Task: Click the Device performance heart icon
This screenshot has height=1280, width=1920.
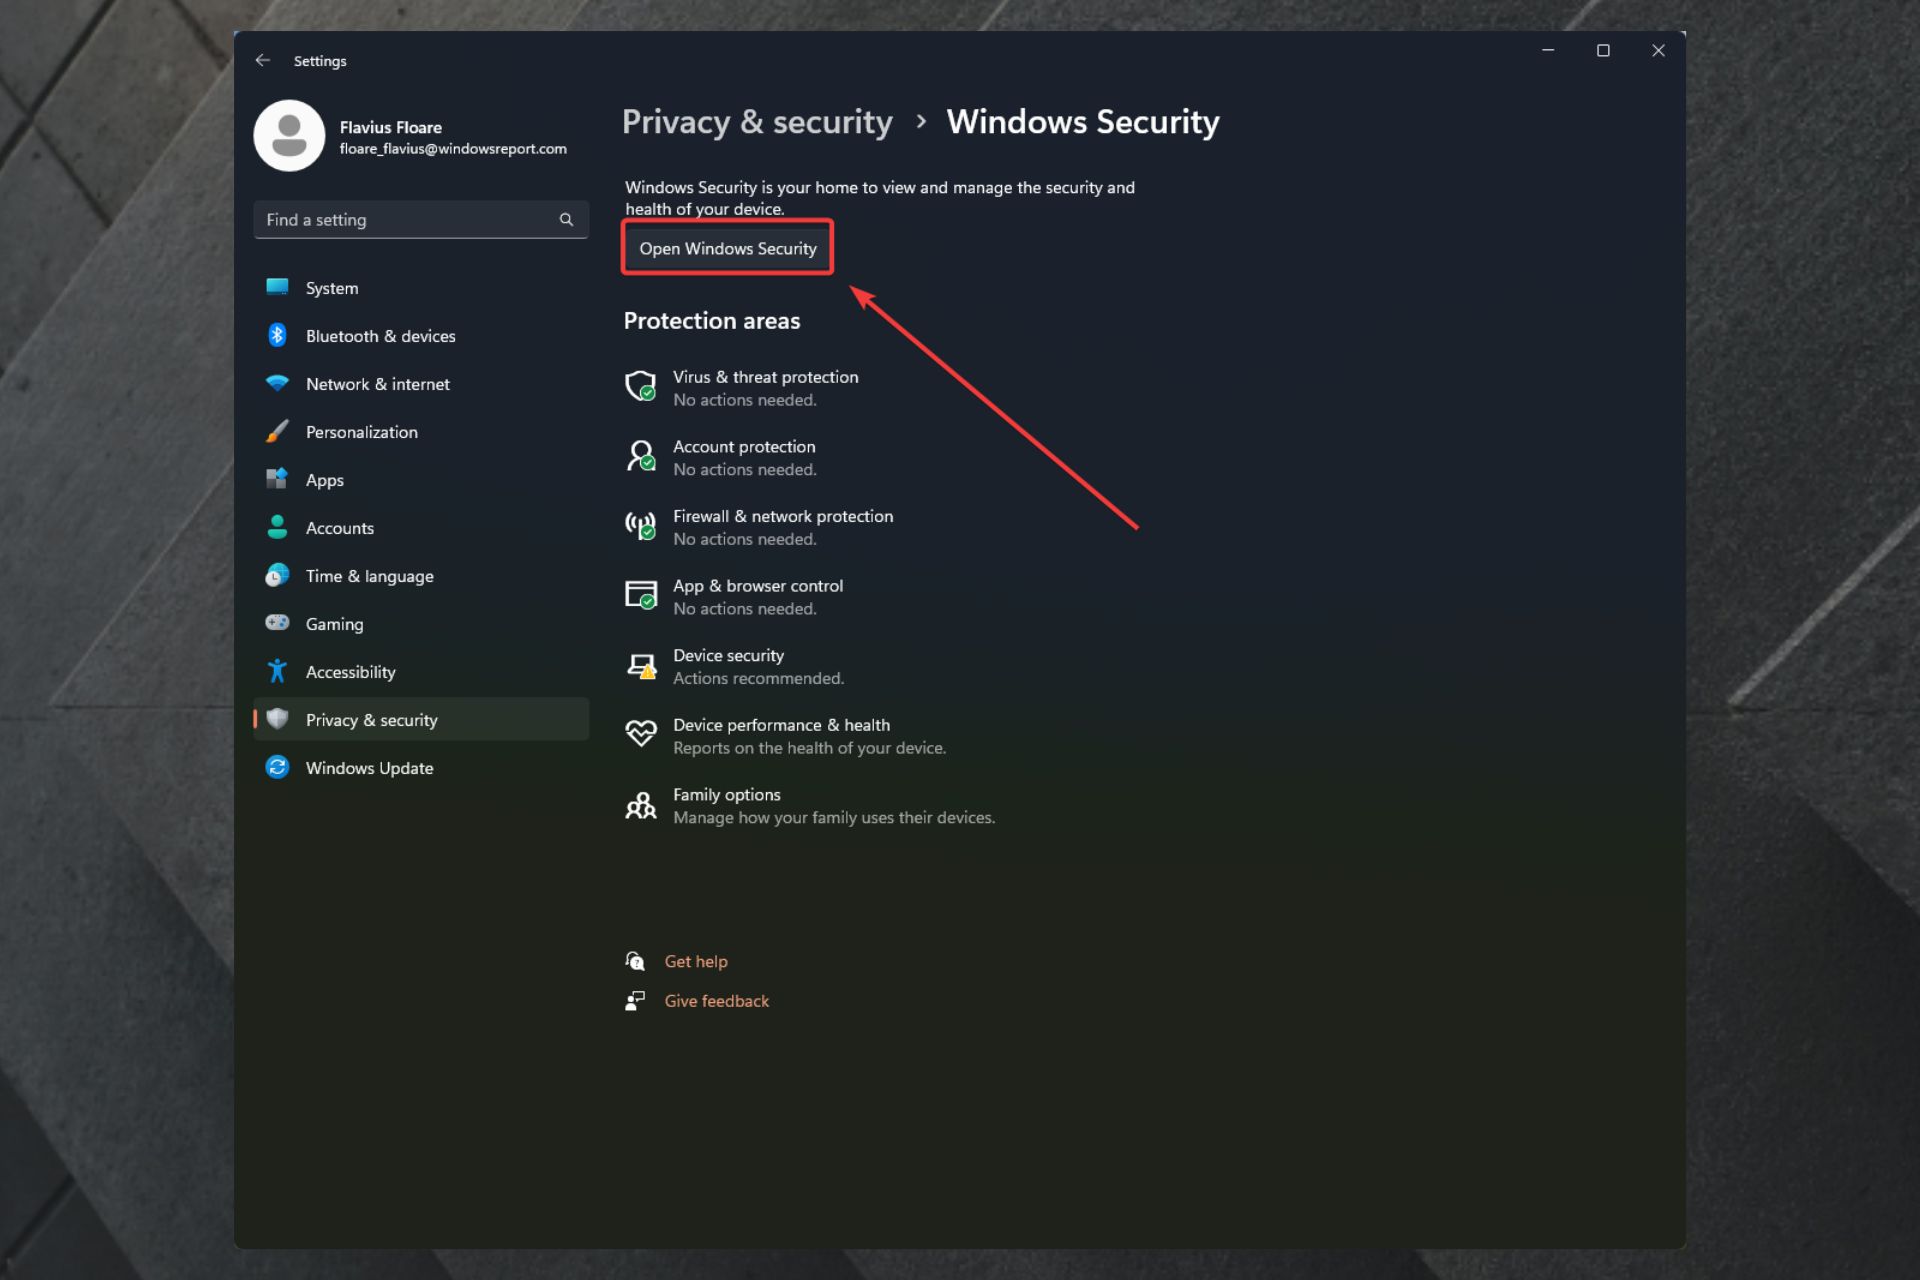Action: (640, 734)
